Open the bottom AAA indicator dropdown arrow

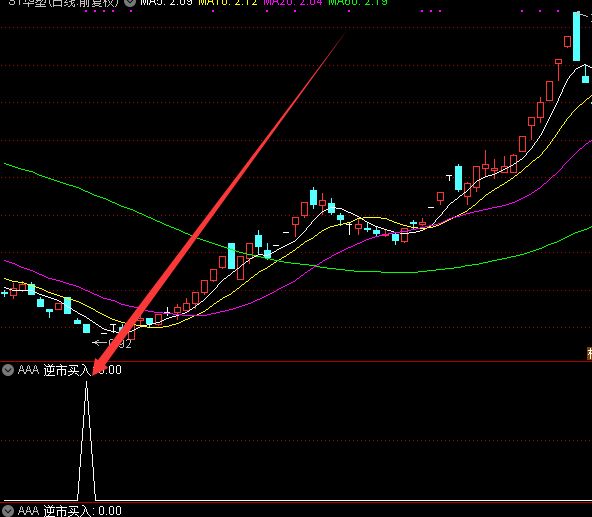8,511
